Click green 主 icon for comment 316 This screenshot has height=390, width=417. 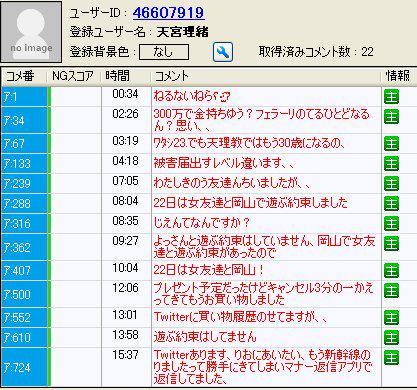(x=391, y=224)
